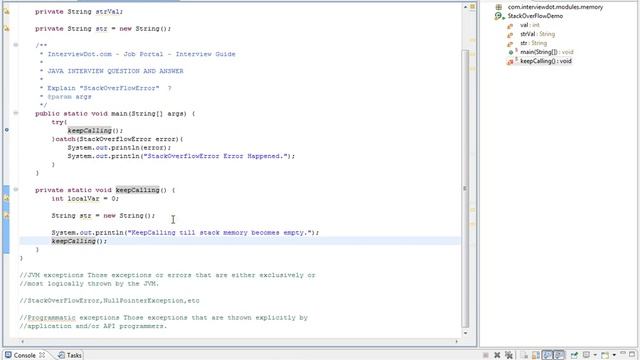Click editor vertical scrollbar down arrow
Viewport: 640px width, 360px height.
(x=465, y=333)
